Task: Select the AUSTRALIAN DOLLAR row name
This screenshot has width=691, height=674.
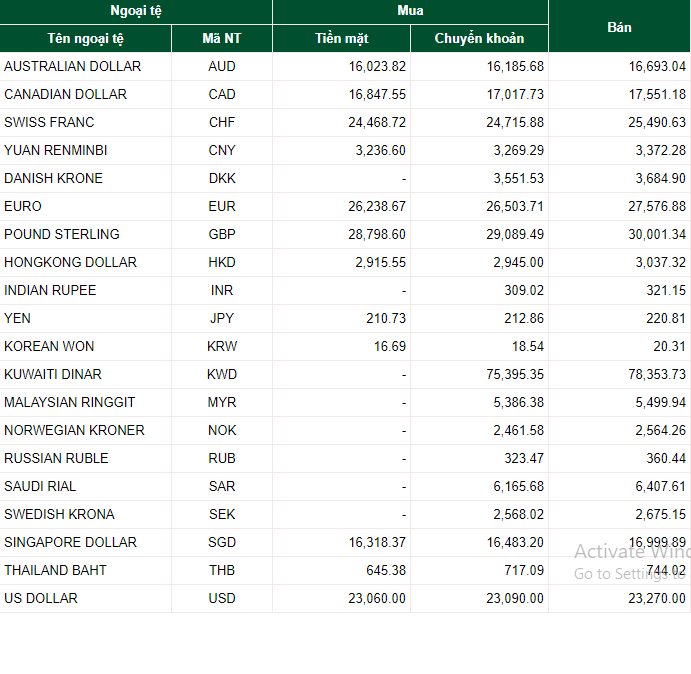Action: 73,66
